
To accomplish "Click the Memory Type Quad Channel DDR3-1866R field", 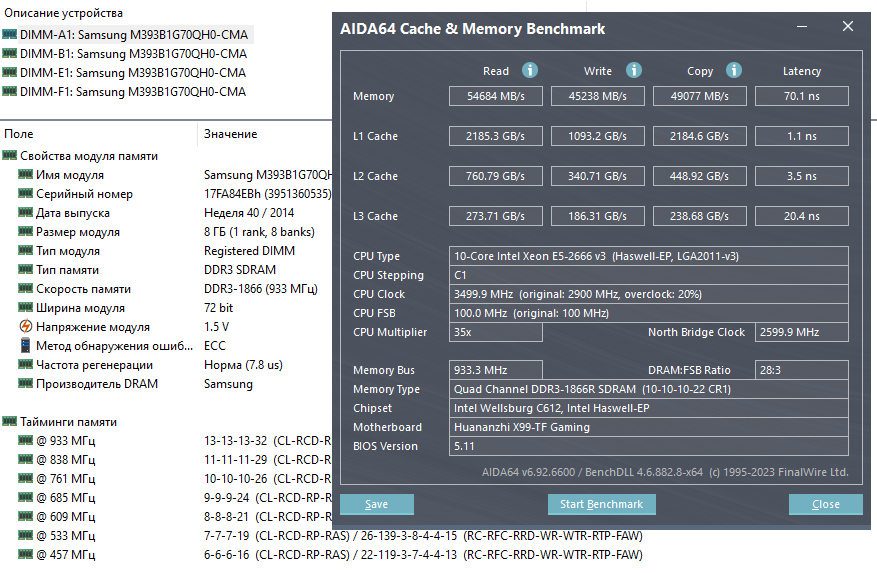I will (649, 389).
